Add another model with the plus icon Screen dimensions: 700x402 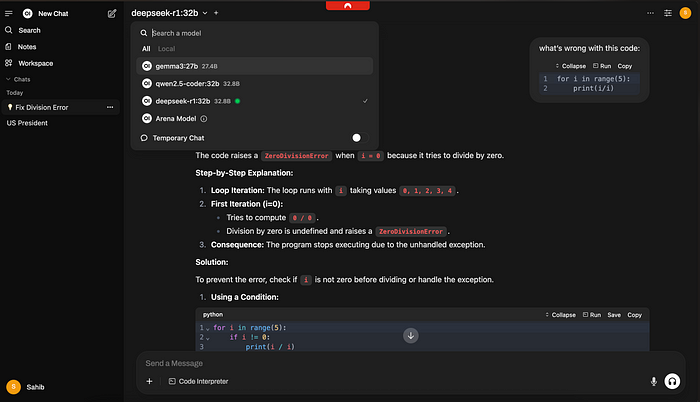[216, 13]
